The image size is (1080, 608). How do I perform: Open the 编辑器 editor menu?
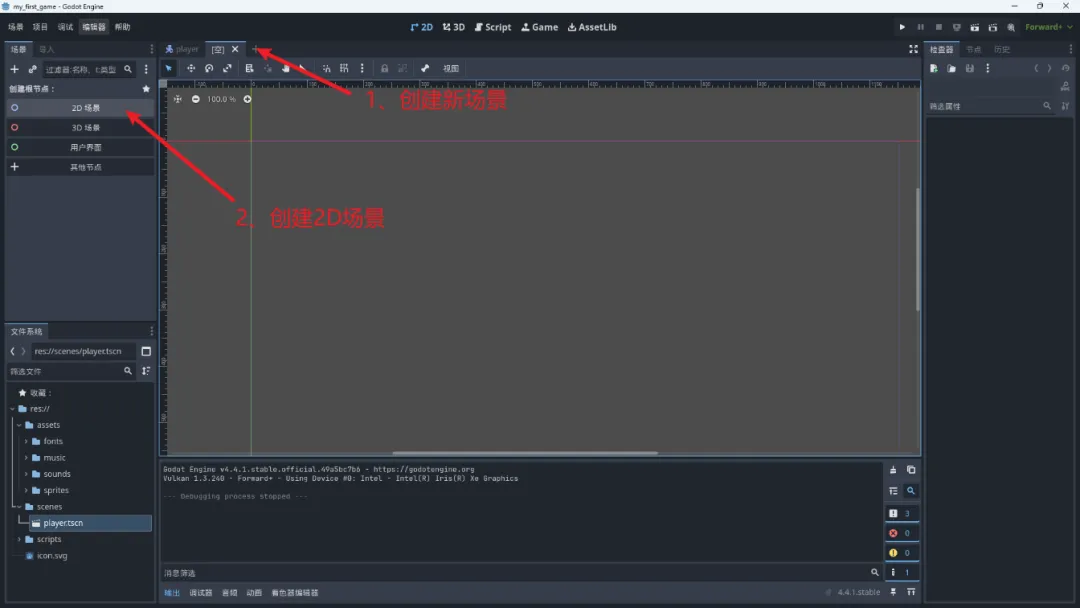(94, 27)
